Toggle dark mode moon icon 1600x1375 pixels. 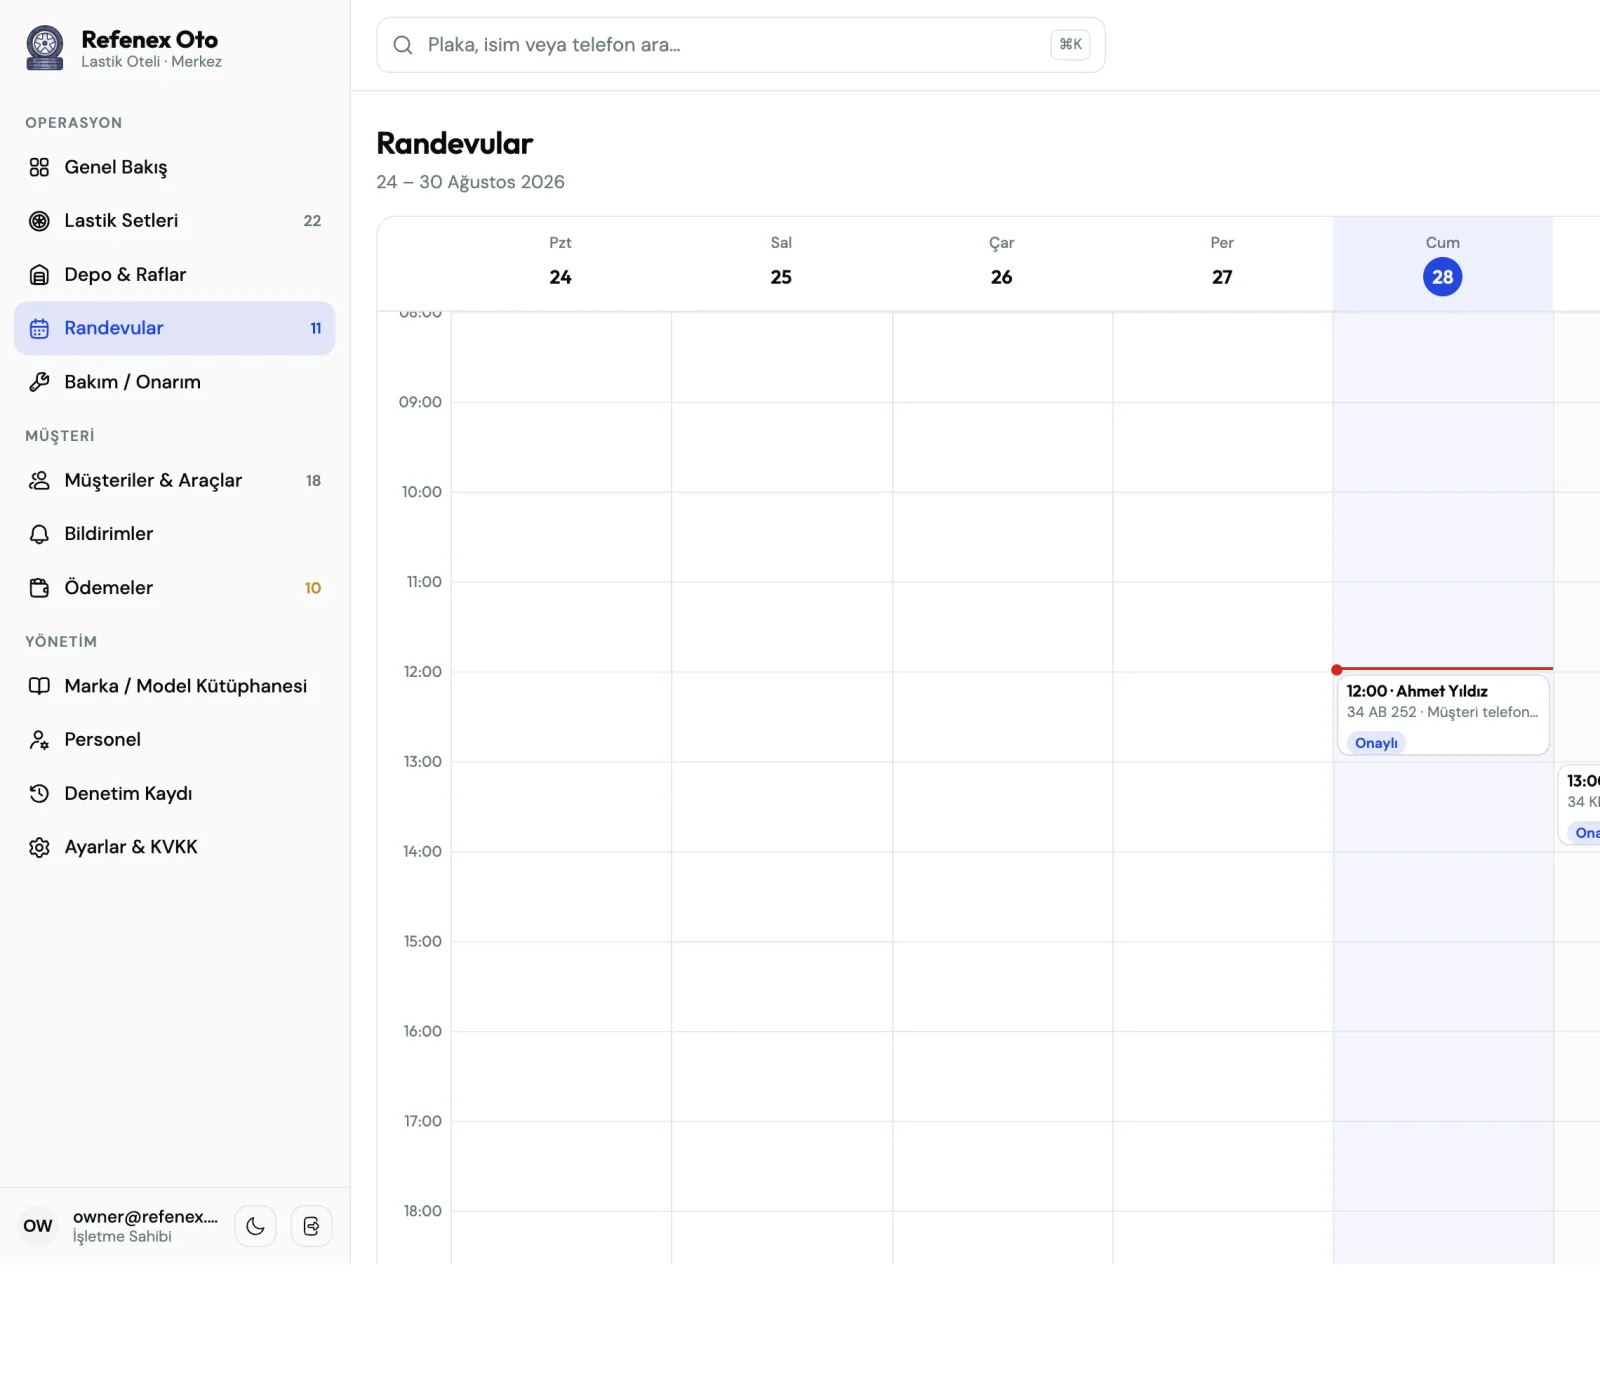[255, 1226]
